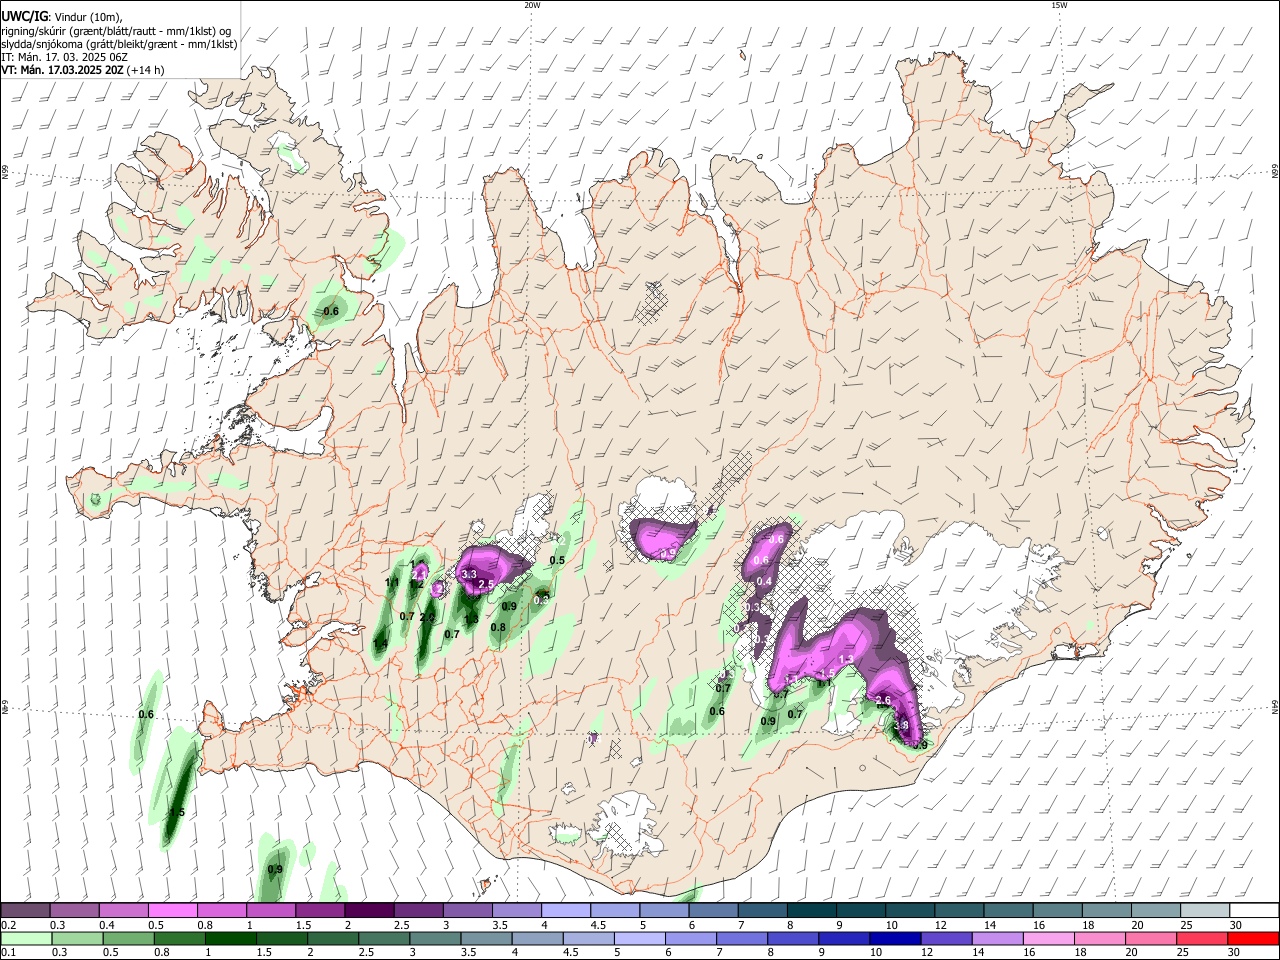1280x960 pixels.
Task: Click the pale grey 25 swatch in upper legend
Action: pyautogui.click(x=1204, y=910)
